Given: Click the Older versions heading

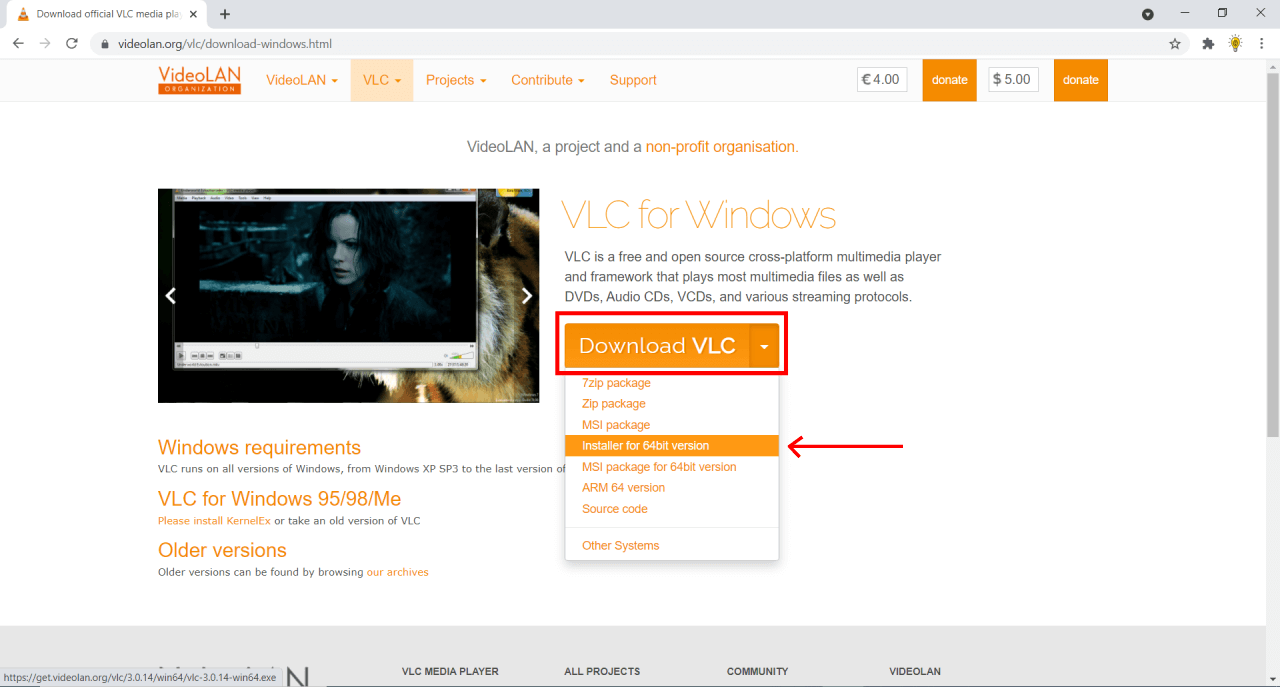Looking at the screenshot, I should (222, 550).
